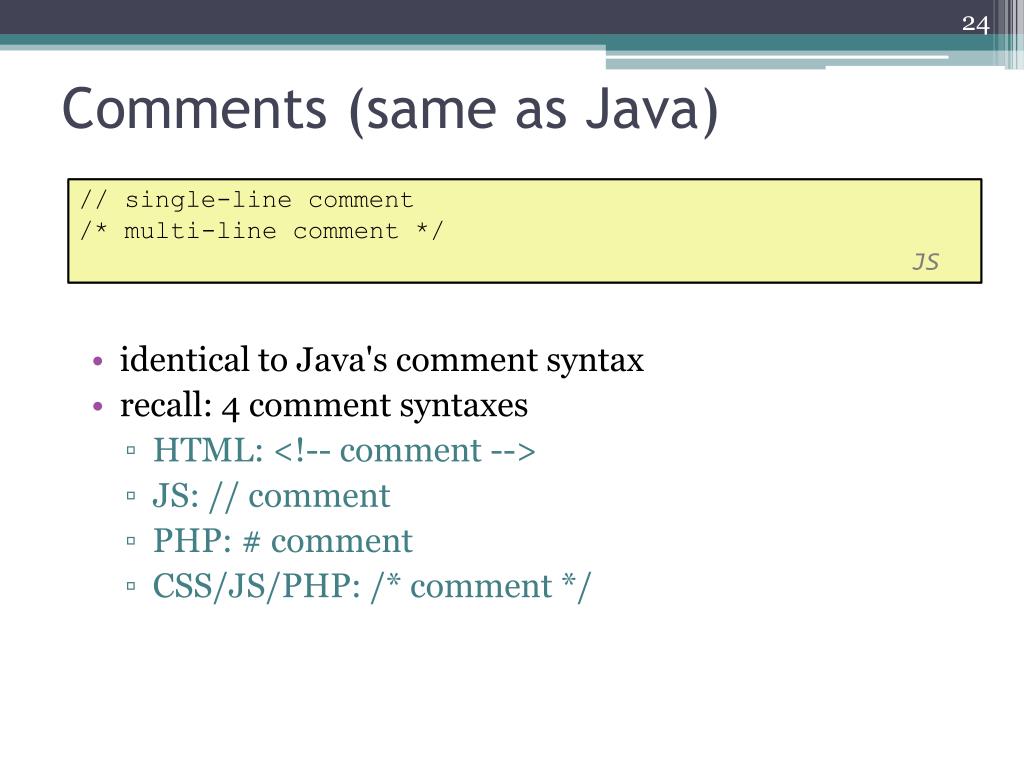Select the '/* multi-line comment */' code line
The height and width of the screenshot is (768, 1024).
(x=261, y=231)
